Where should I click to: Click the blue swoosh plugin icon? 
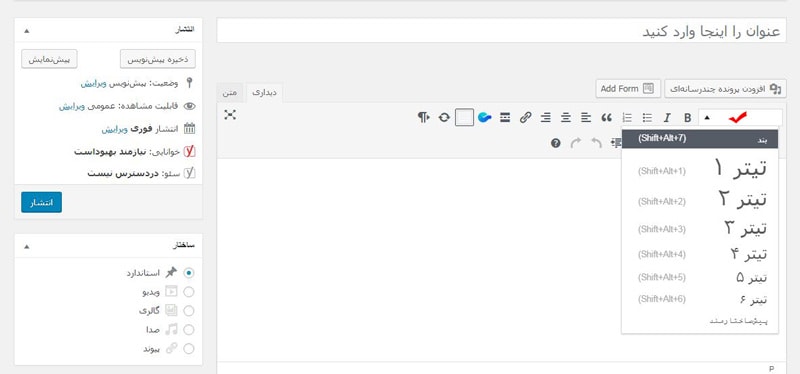coord(484,118)
